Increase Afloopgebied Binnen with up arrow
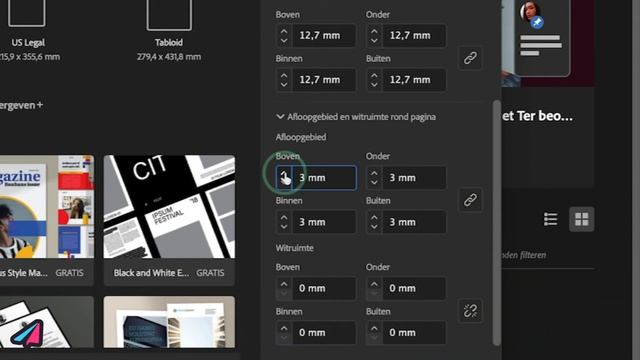 tap(284, 218)
